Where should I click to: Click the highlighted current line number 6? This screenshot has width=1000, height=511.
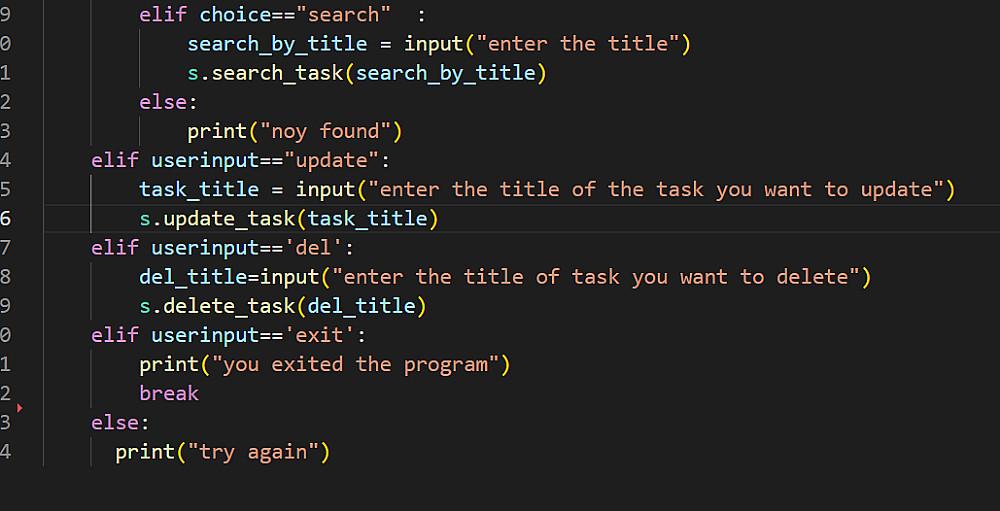pyautogui.click(x=6, y=218)
